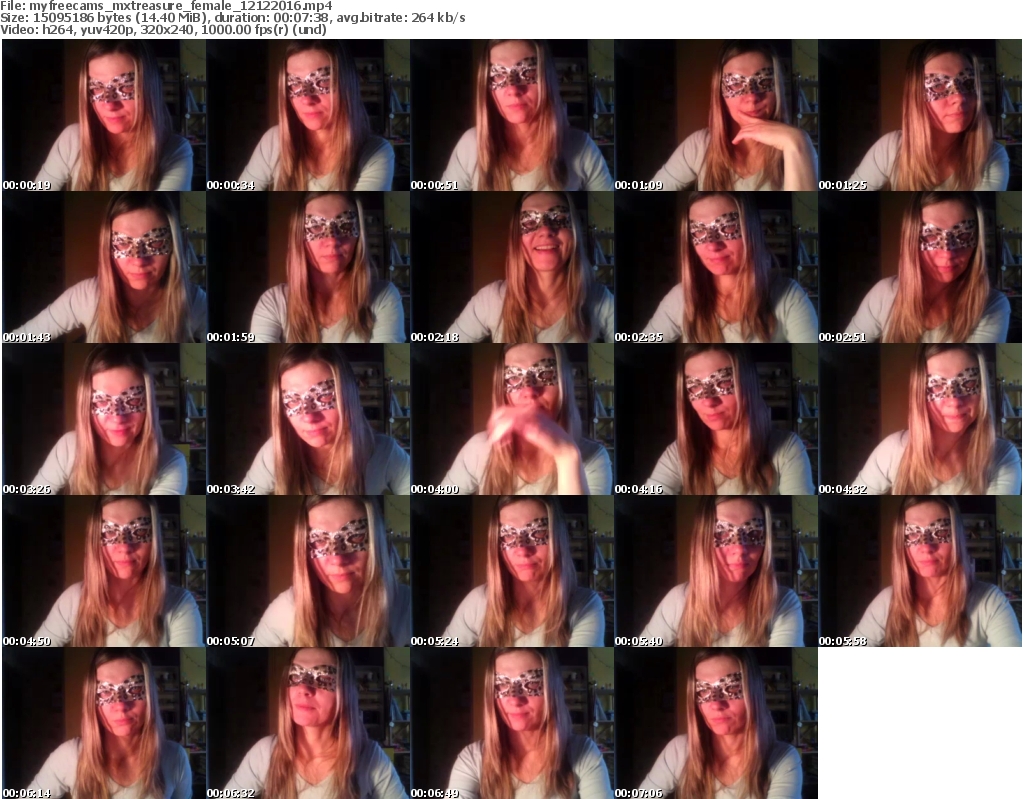Open the frame stamped 00:00:34
The width and height of the screenshot is (1024, 799).
pos(308,115)
